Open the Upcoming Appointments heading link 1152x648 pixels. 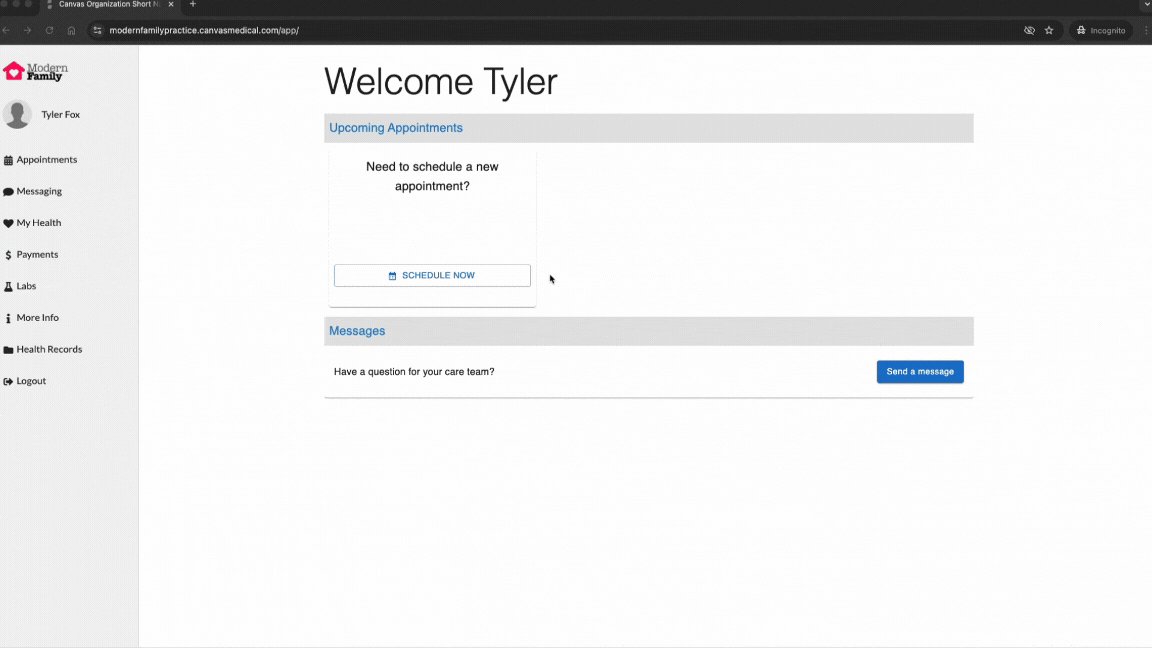(x=396, y=128)
